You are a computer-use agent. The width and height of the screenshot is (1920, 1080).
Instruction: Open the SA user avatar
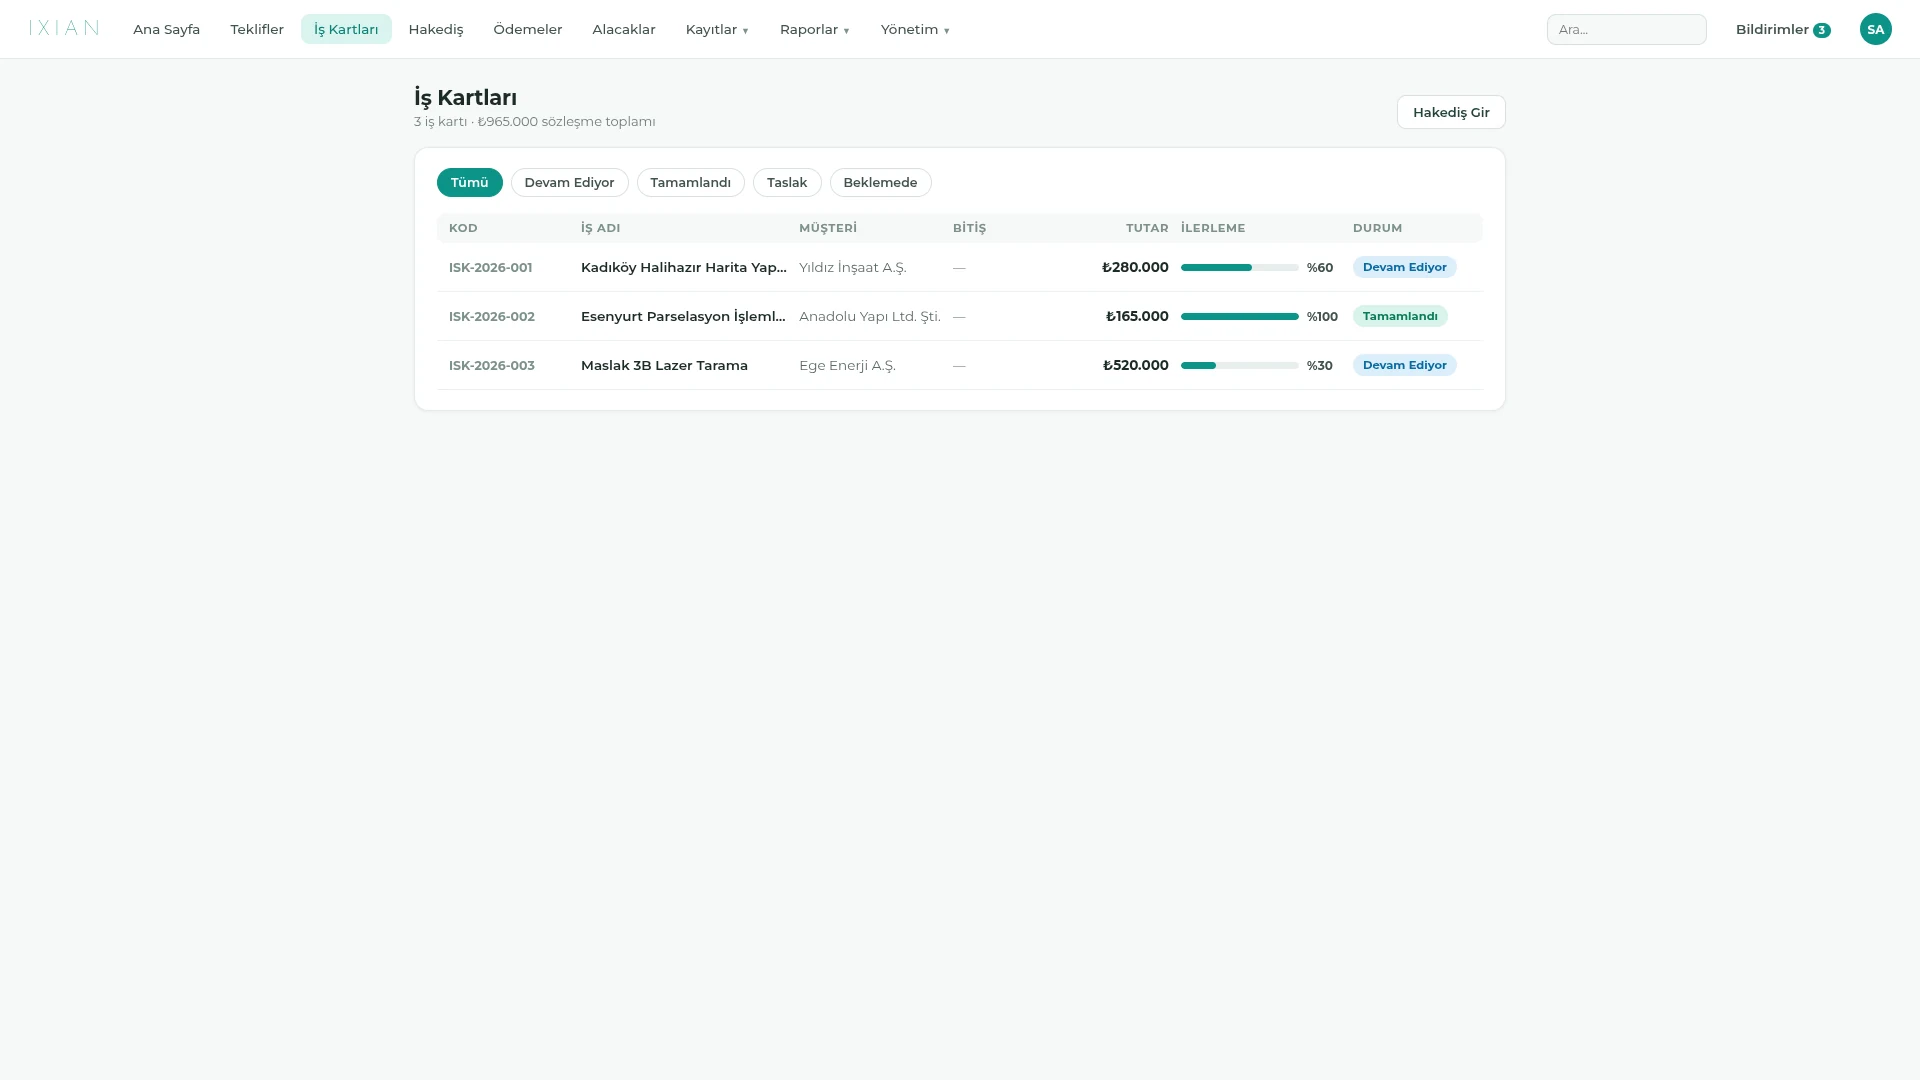click(1875, 29)
